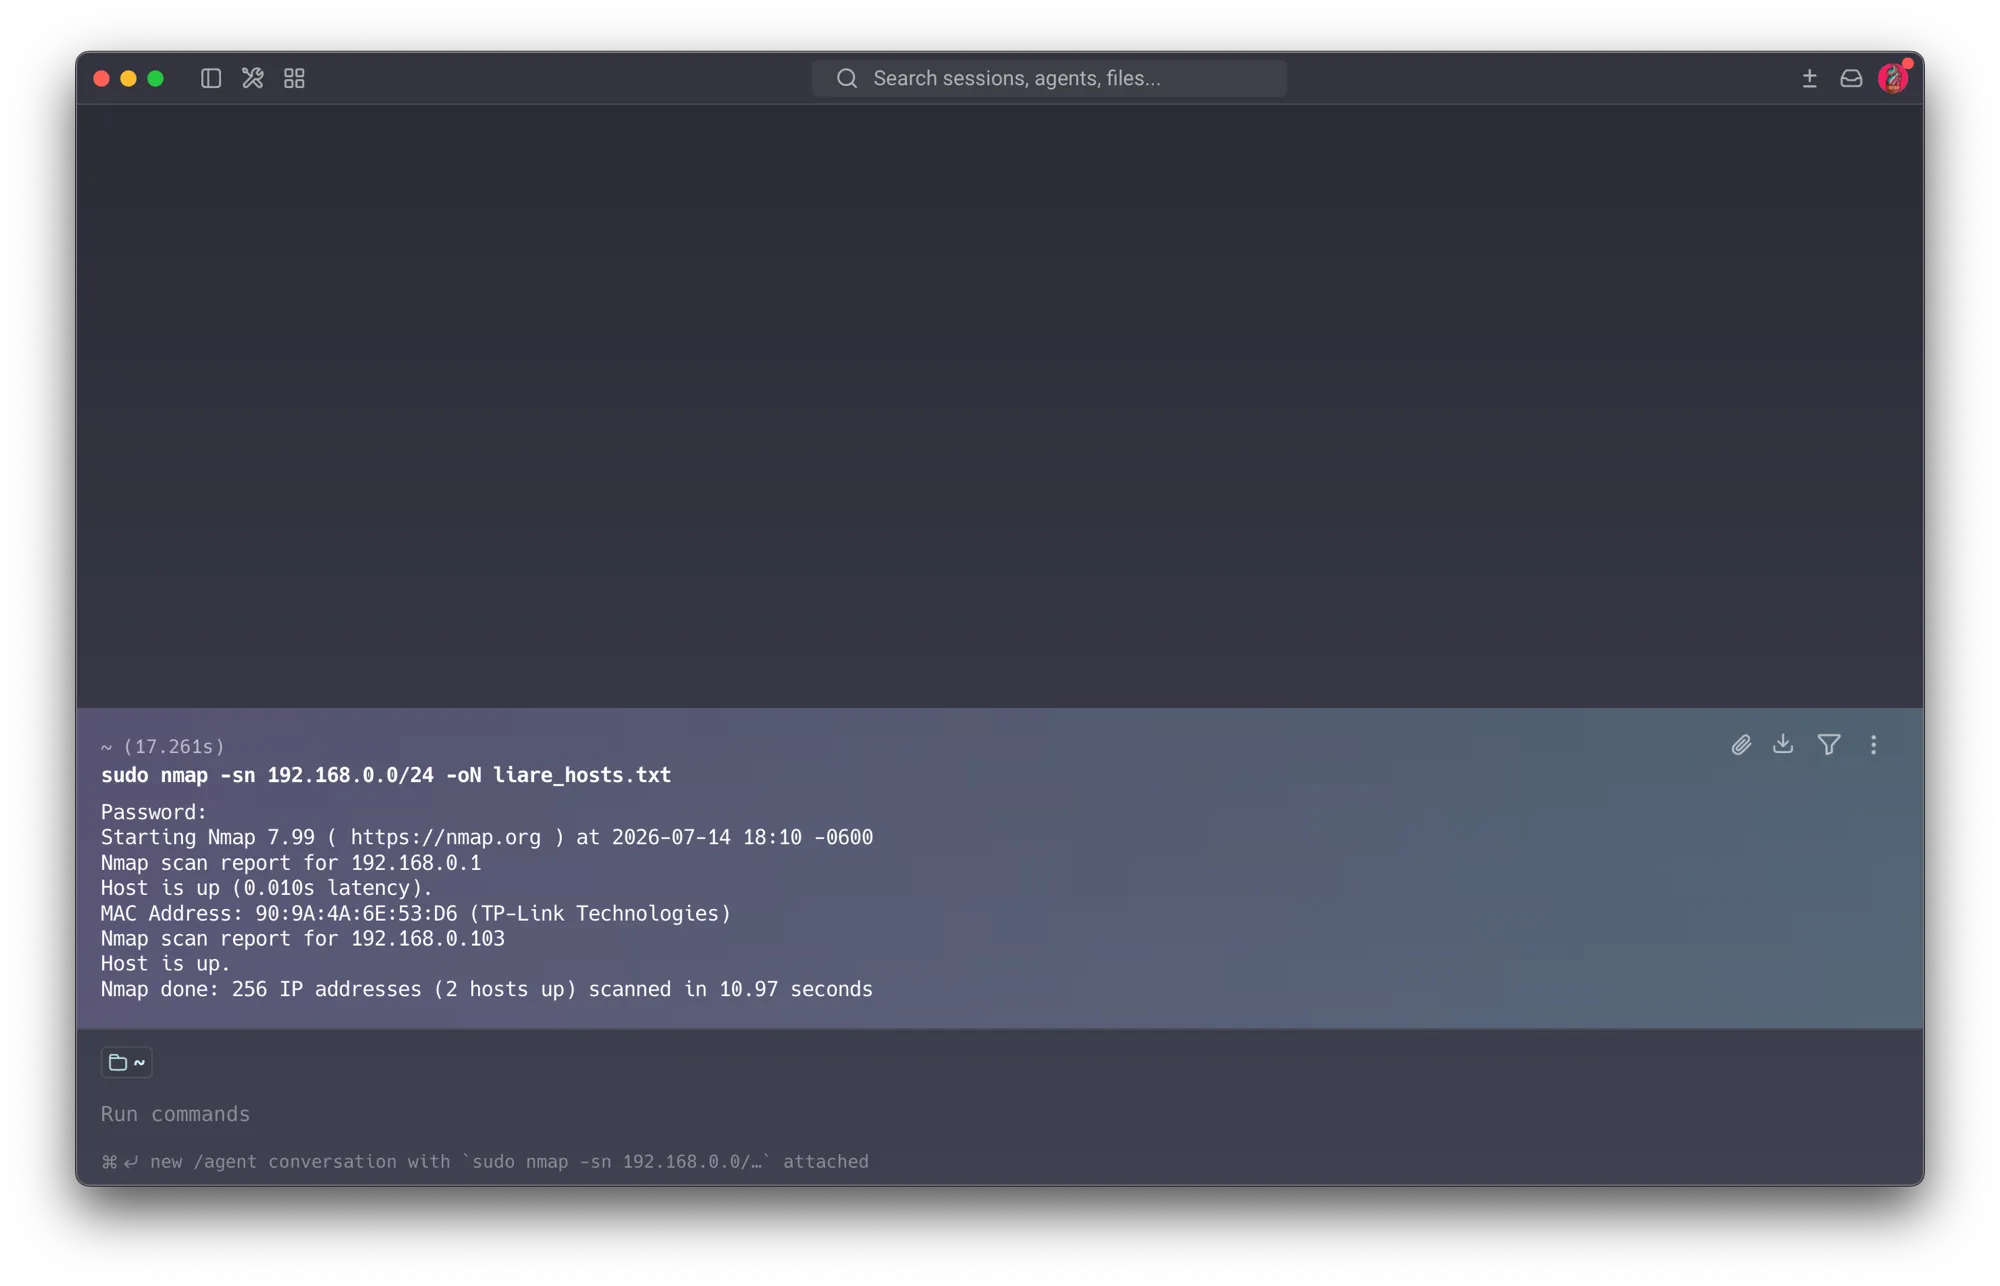Viewport: 2000px width, 1286px height.
Task: Download the nmap block output
Action: [1783, 744]
